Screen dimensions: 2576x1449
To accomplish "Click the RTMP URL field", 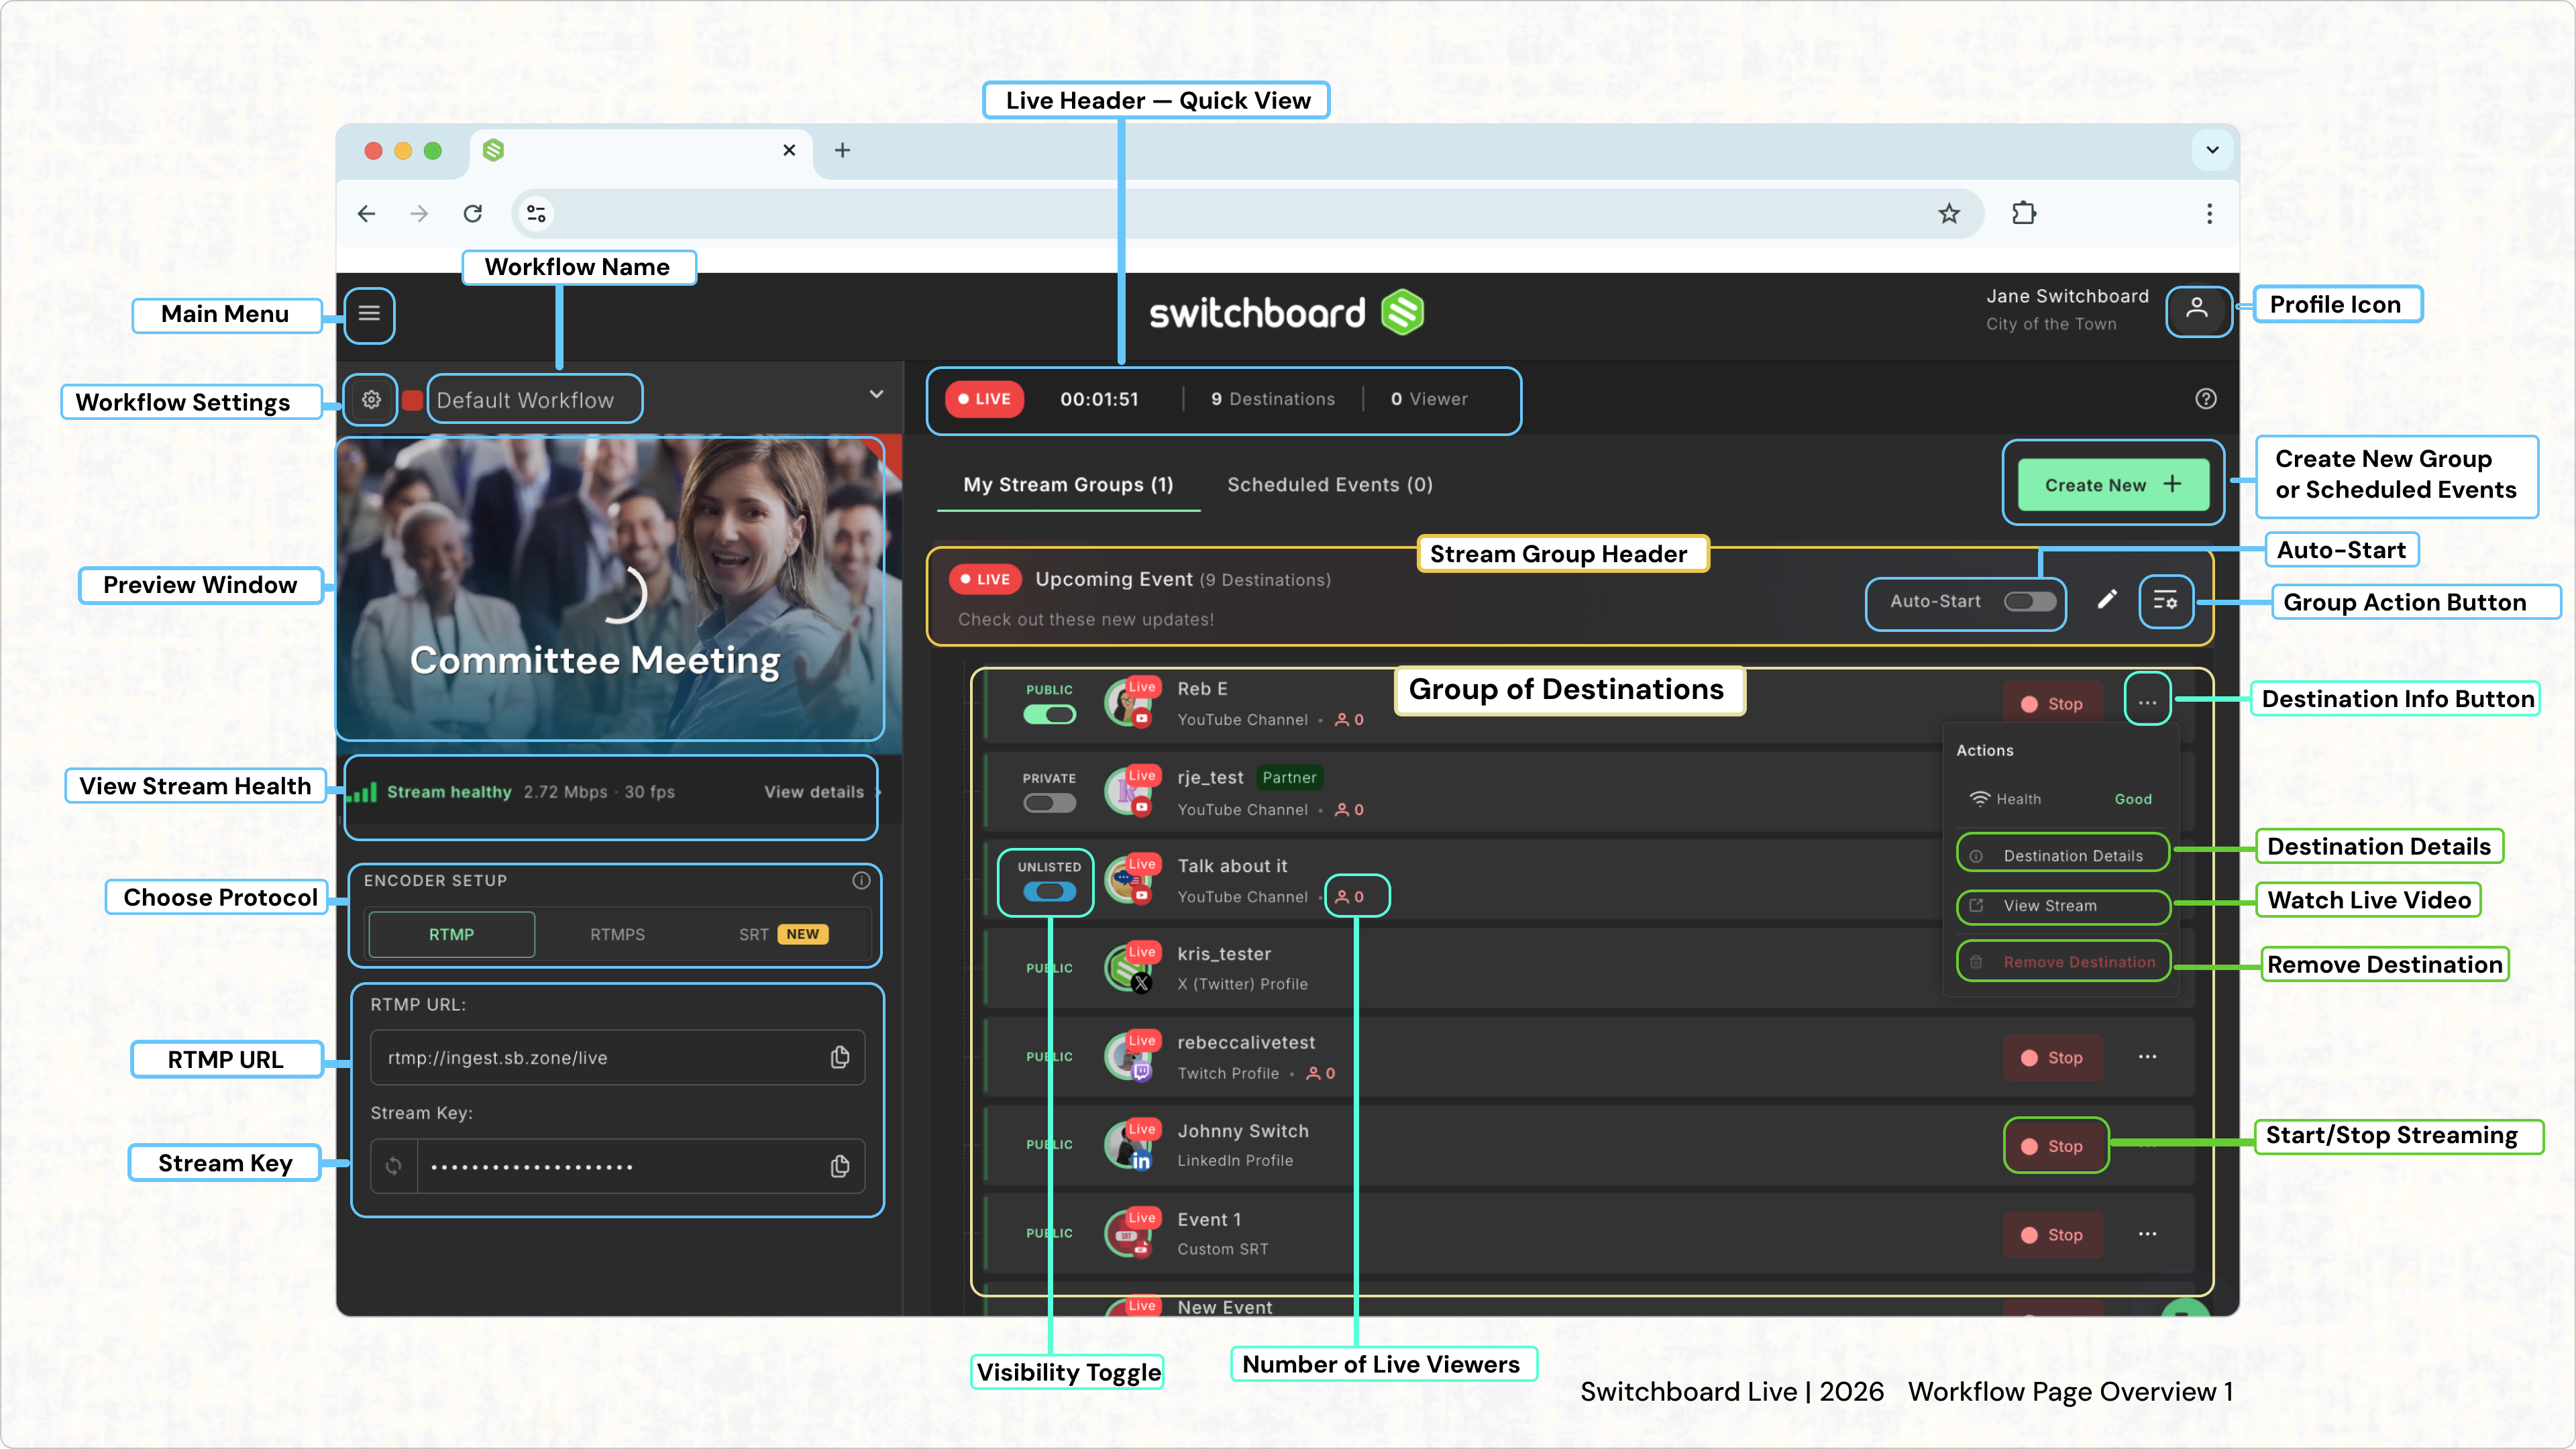I will (x=617, y=1057).
